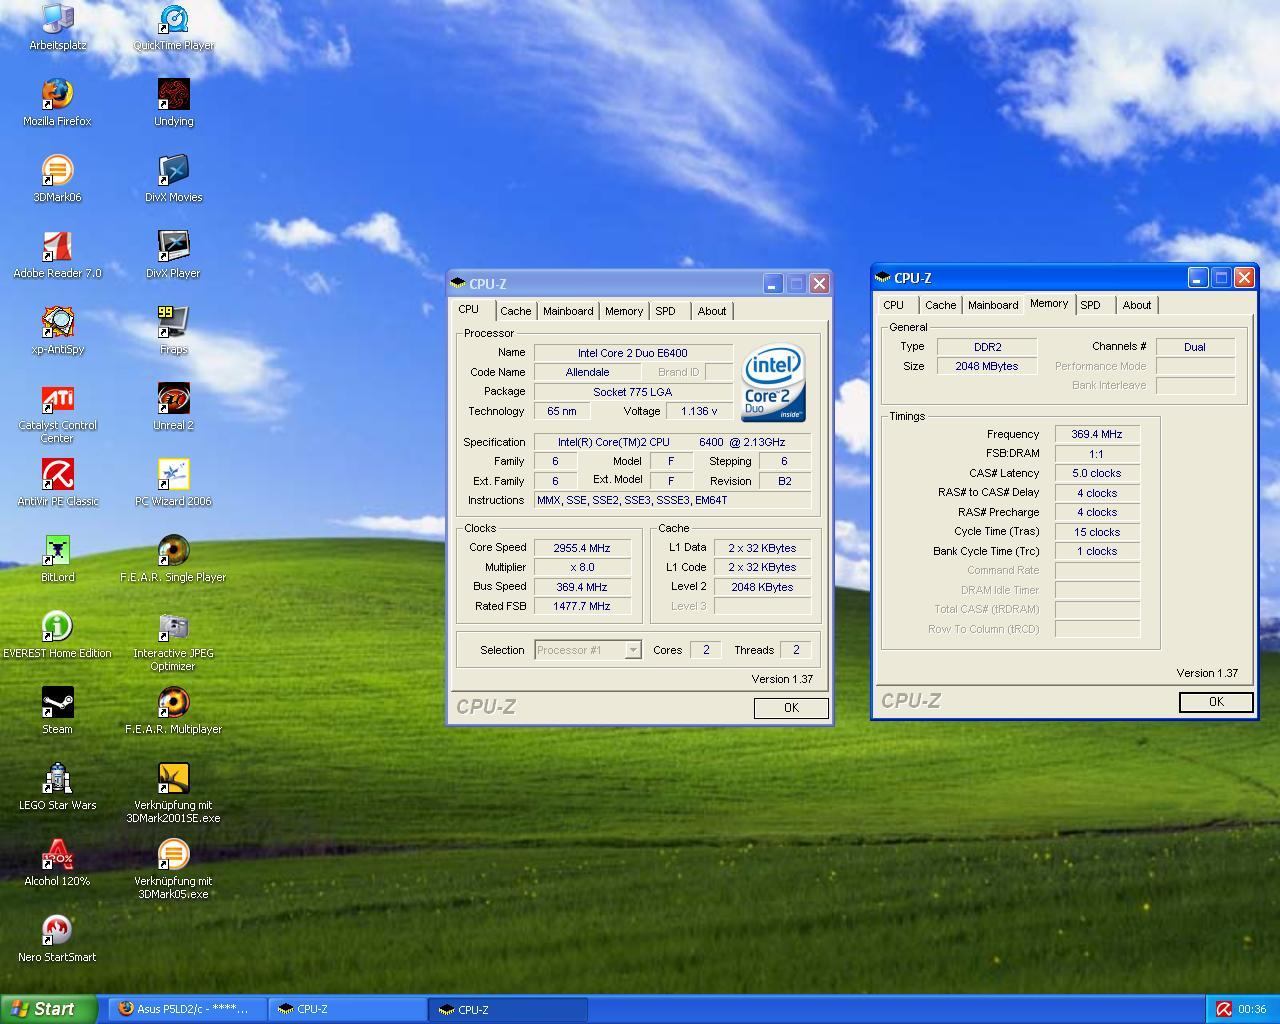
Task: Click the Undying game icon
Action: point(173,95)
